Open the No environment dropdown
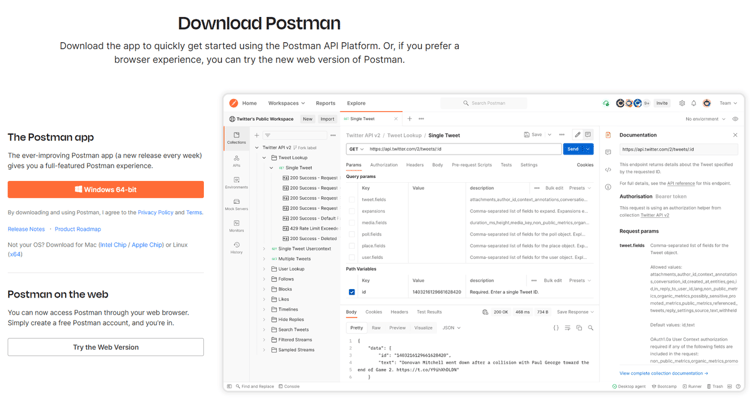The height and width of the screenshot is (400, 750). 706,119
